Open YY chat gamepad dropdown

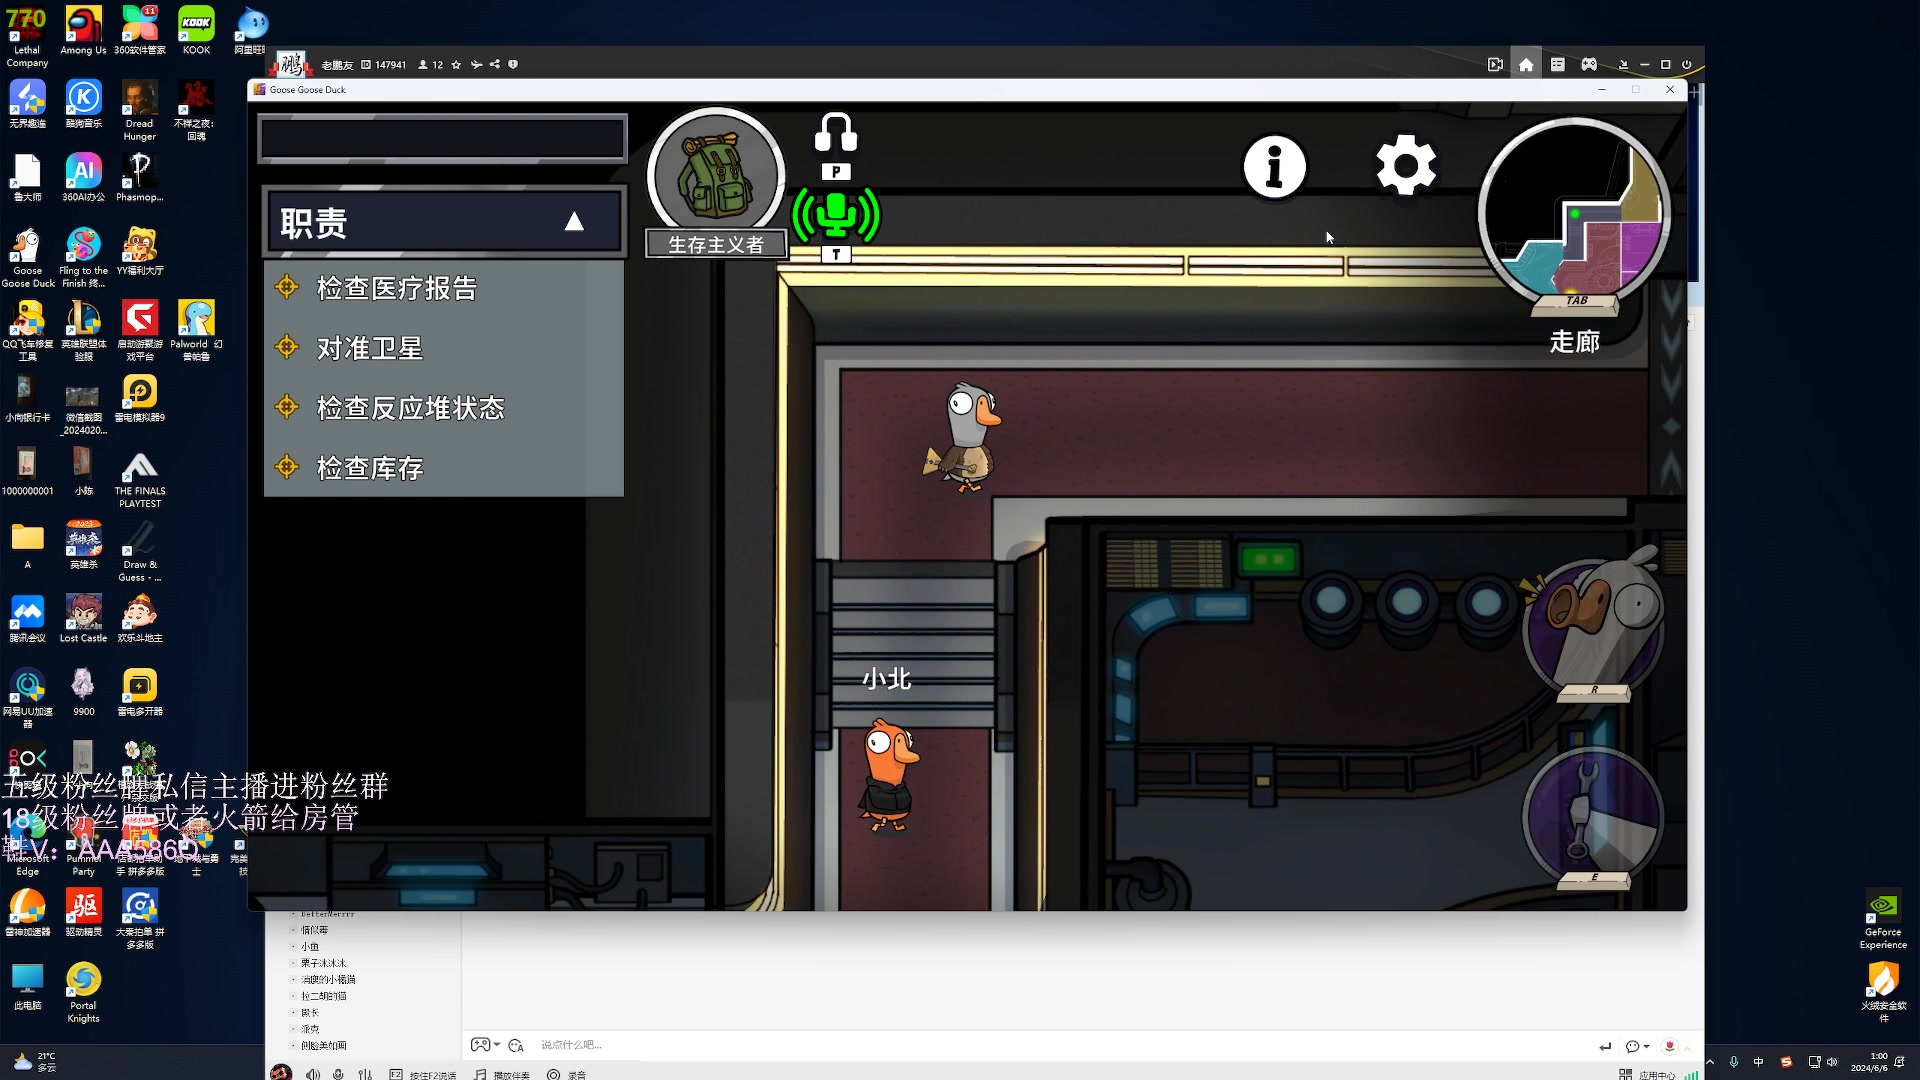tap(485, 1045)
